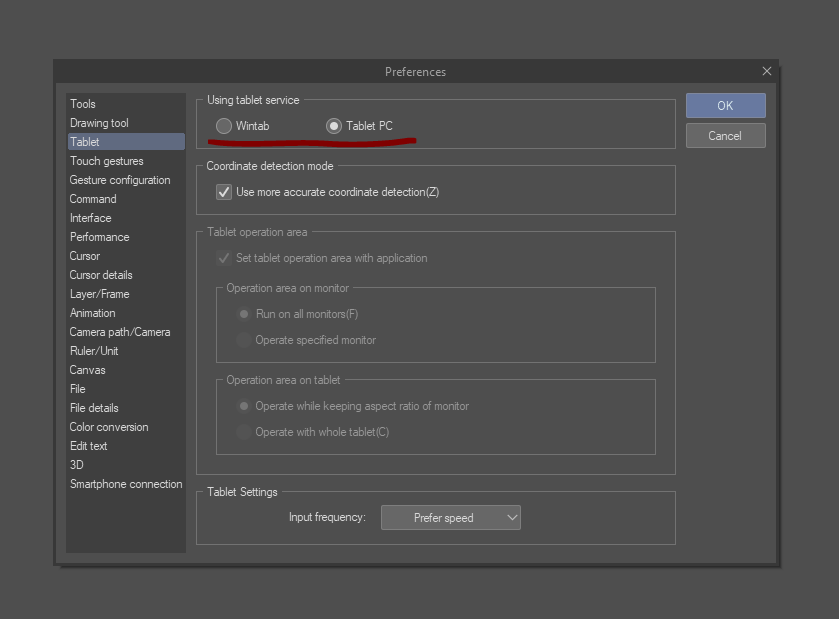This screenshot has width=839, height=619.
Task: Select the Ruler/Unit category
Action: (x=94, y=351)
